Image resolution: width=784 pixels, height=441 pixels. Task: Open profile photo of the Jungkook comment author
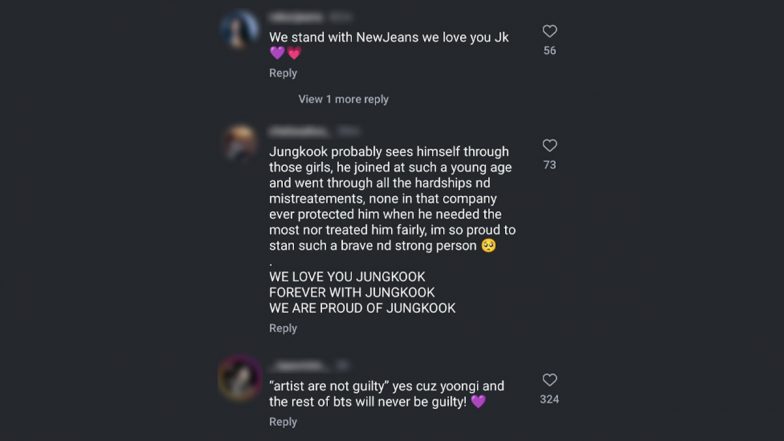tap(240, 144)
